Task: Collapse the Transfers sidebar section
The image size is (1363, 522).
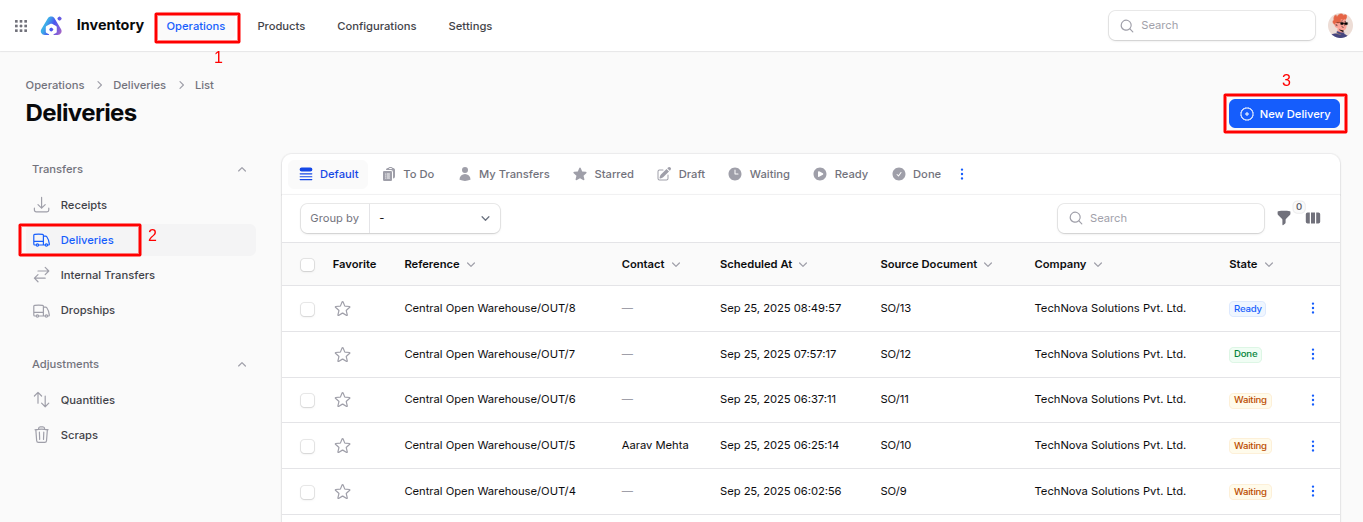Action: coord(242,170)
